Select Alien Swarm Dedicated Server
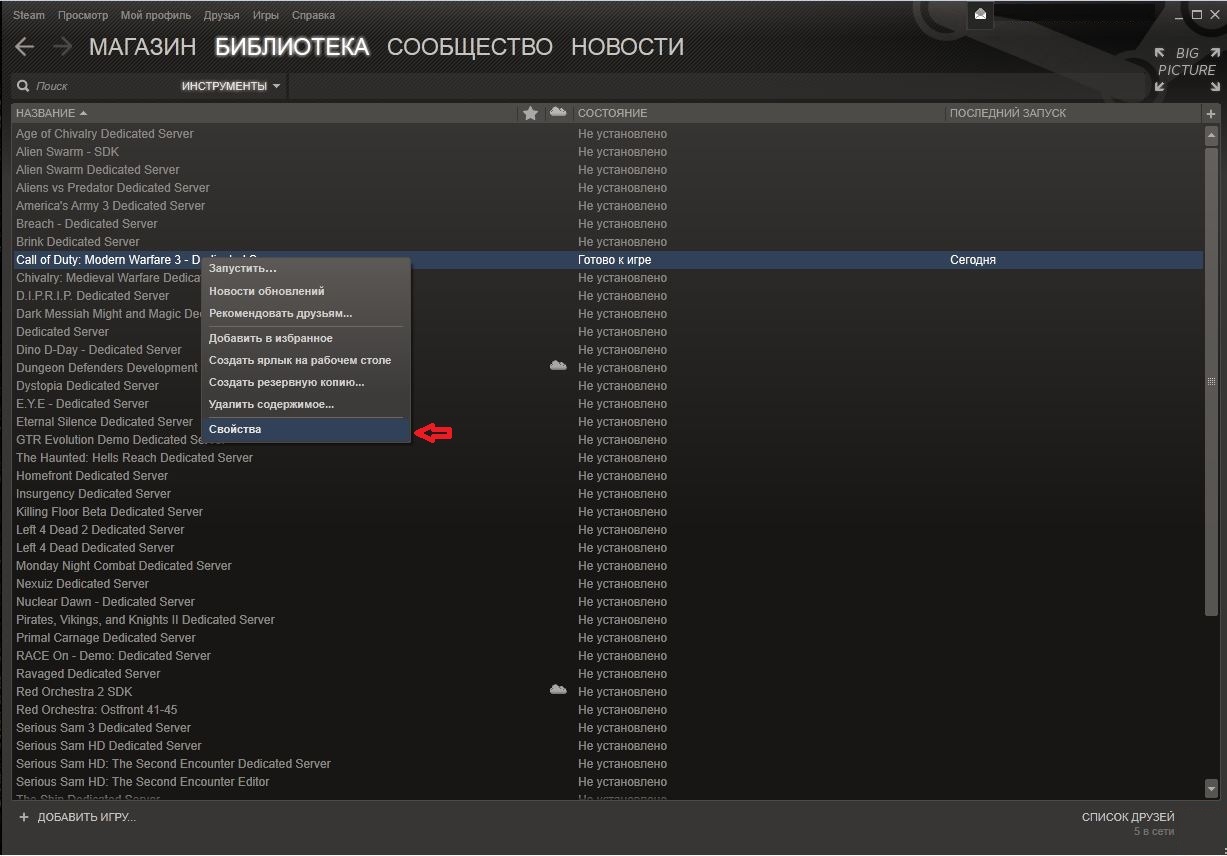This screenshot has height=856, width=1227. tap(98, 170)
